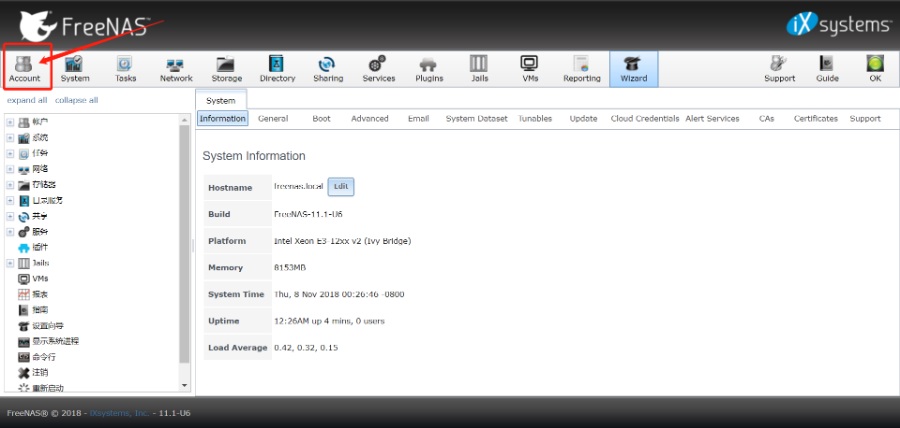Screen dimensions: 900x428
Task: Expand the 服务 tree node
Action: (10, 232)
